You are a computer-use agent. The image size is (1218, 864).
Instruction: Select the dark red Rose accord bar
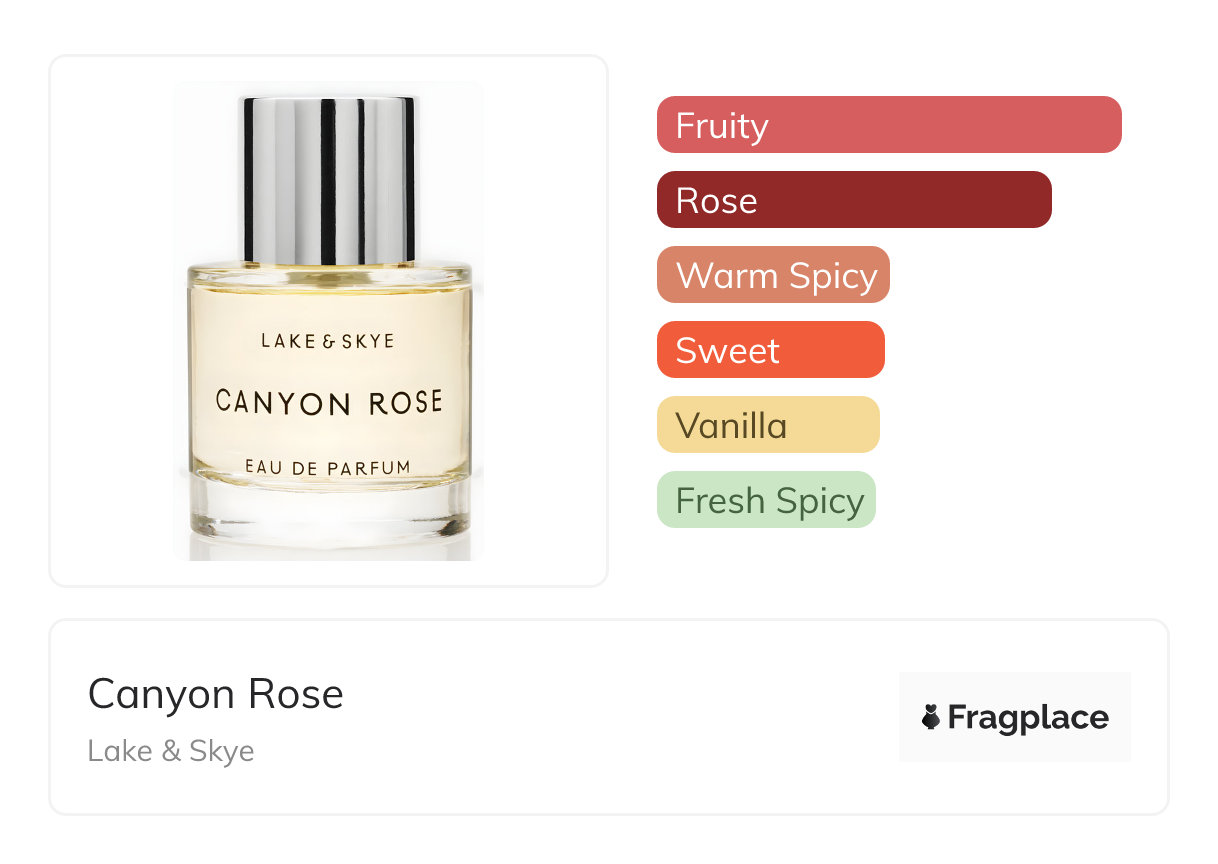coord(854,200)
